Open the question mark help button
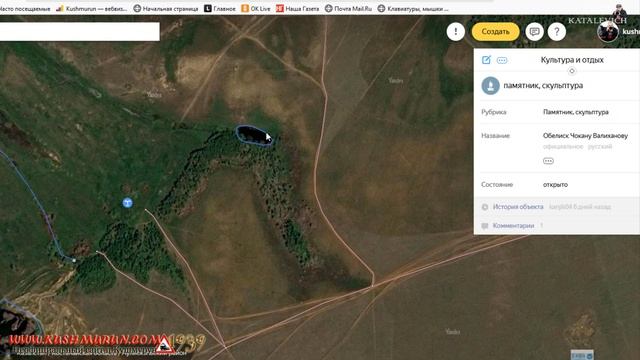 coord(557,31)
